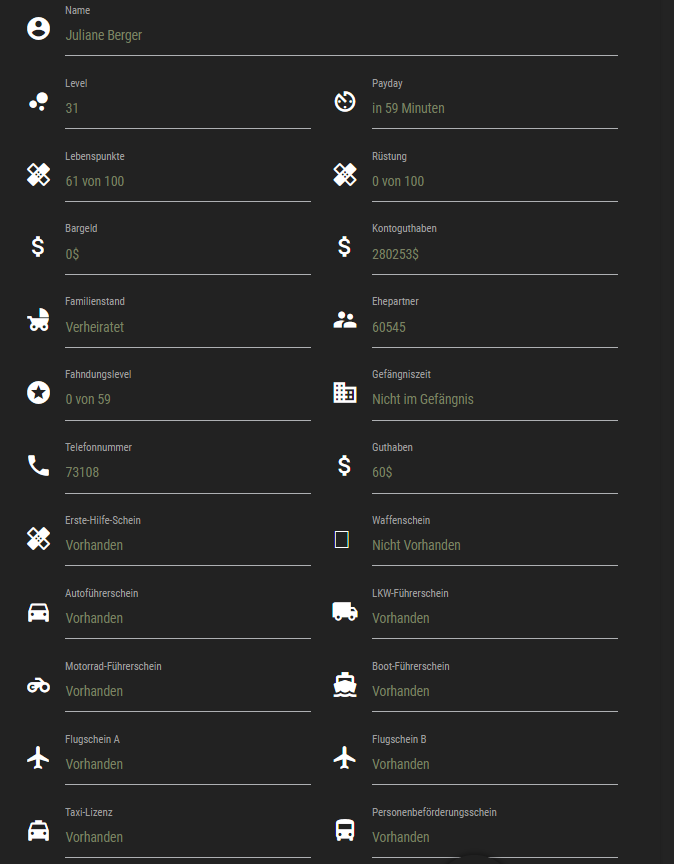Click the airplane icon next to Flugschein A
The width and height of the screenshot is (674, 864).
pyautogui.click(x=38, y=757)
